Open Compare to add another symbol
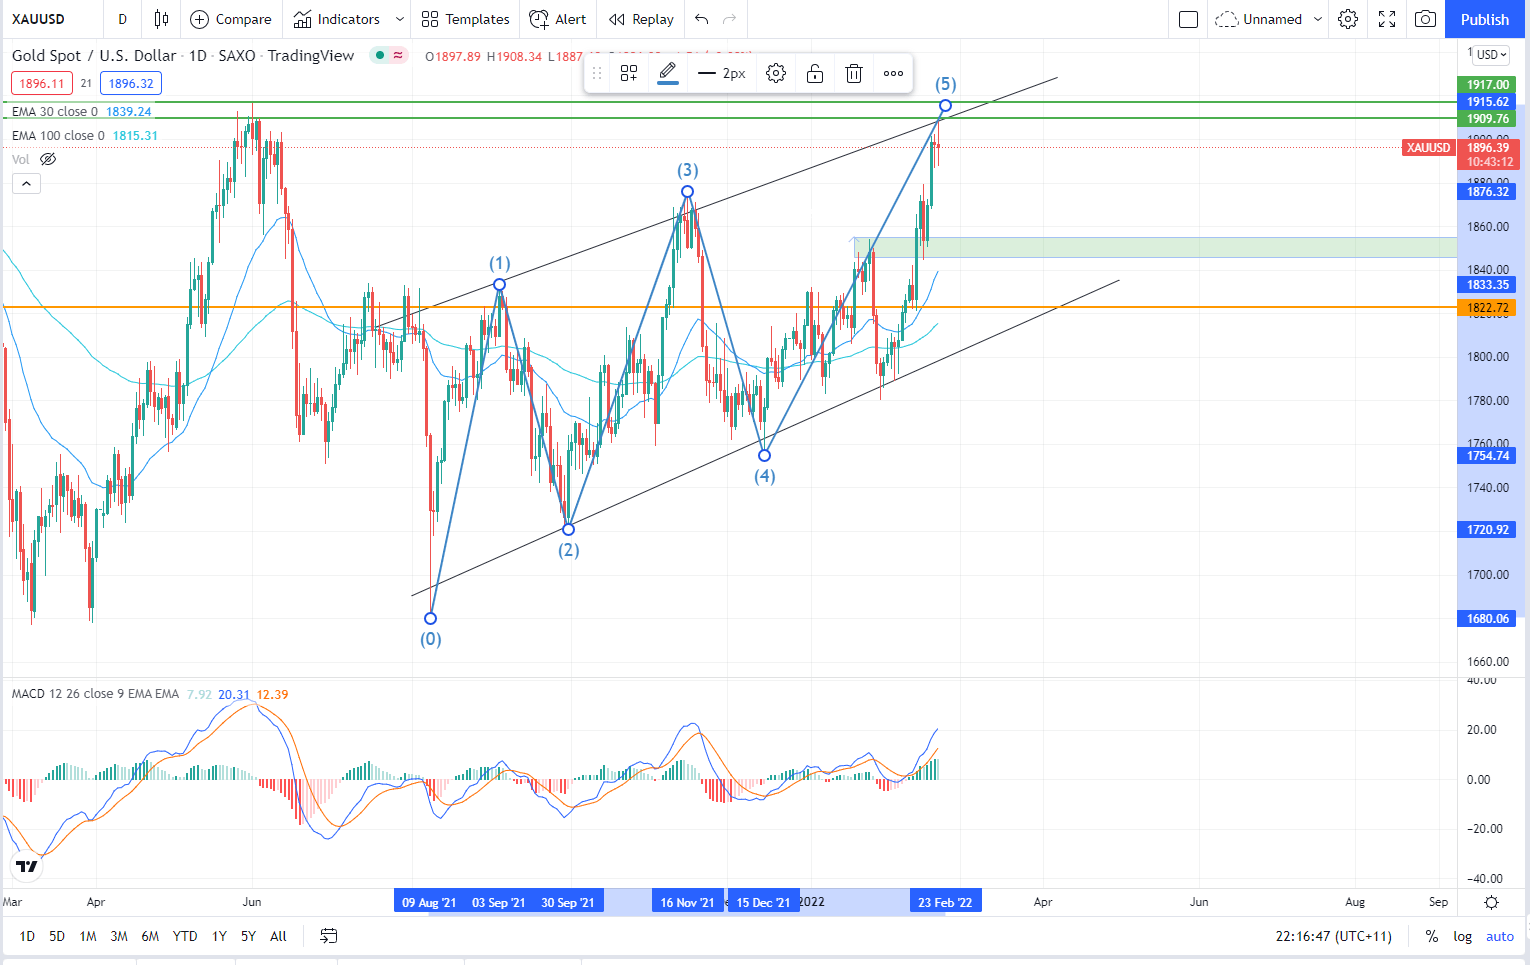This screenshot has width=1530, height=965. [231, 19]
